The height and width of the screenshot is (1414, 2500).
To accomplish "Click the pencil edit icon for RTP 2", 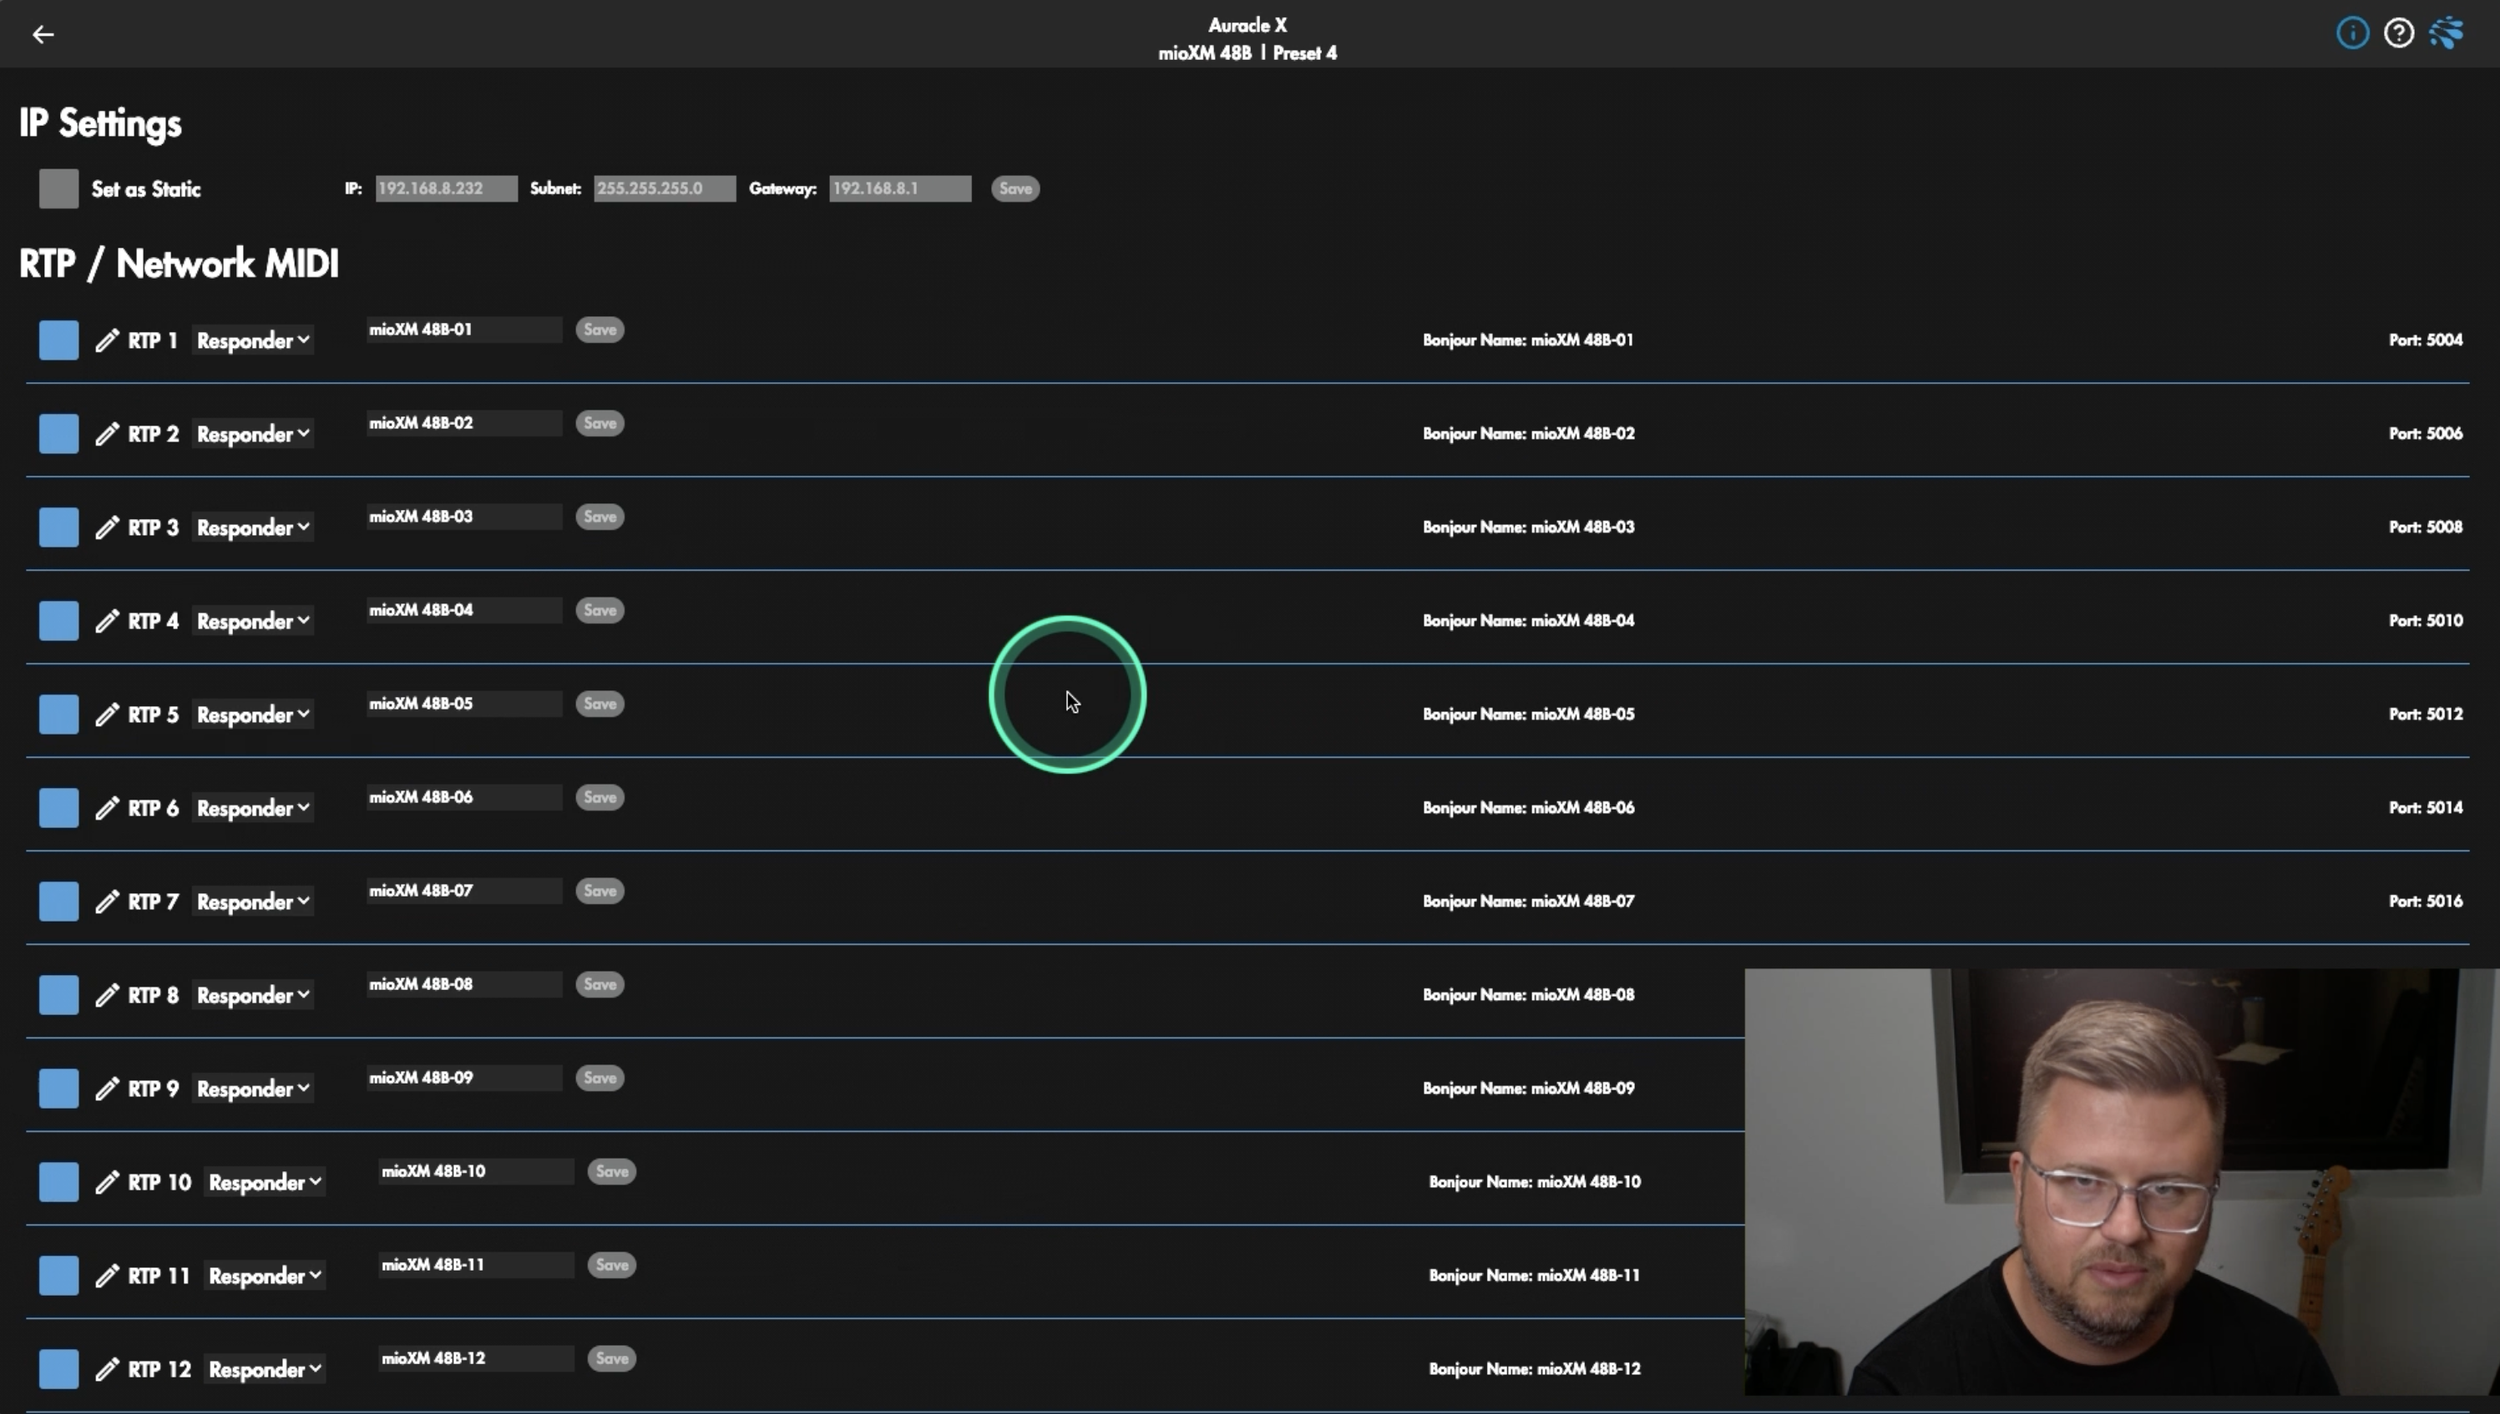I will [x=107, y=434].
